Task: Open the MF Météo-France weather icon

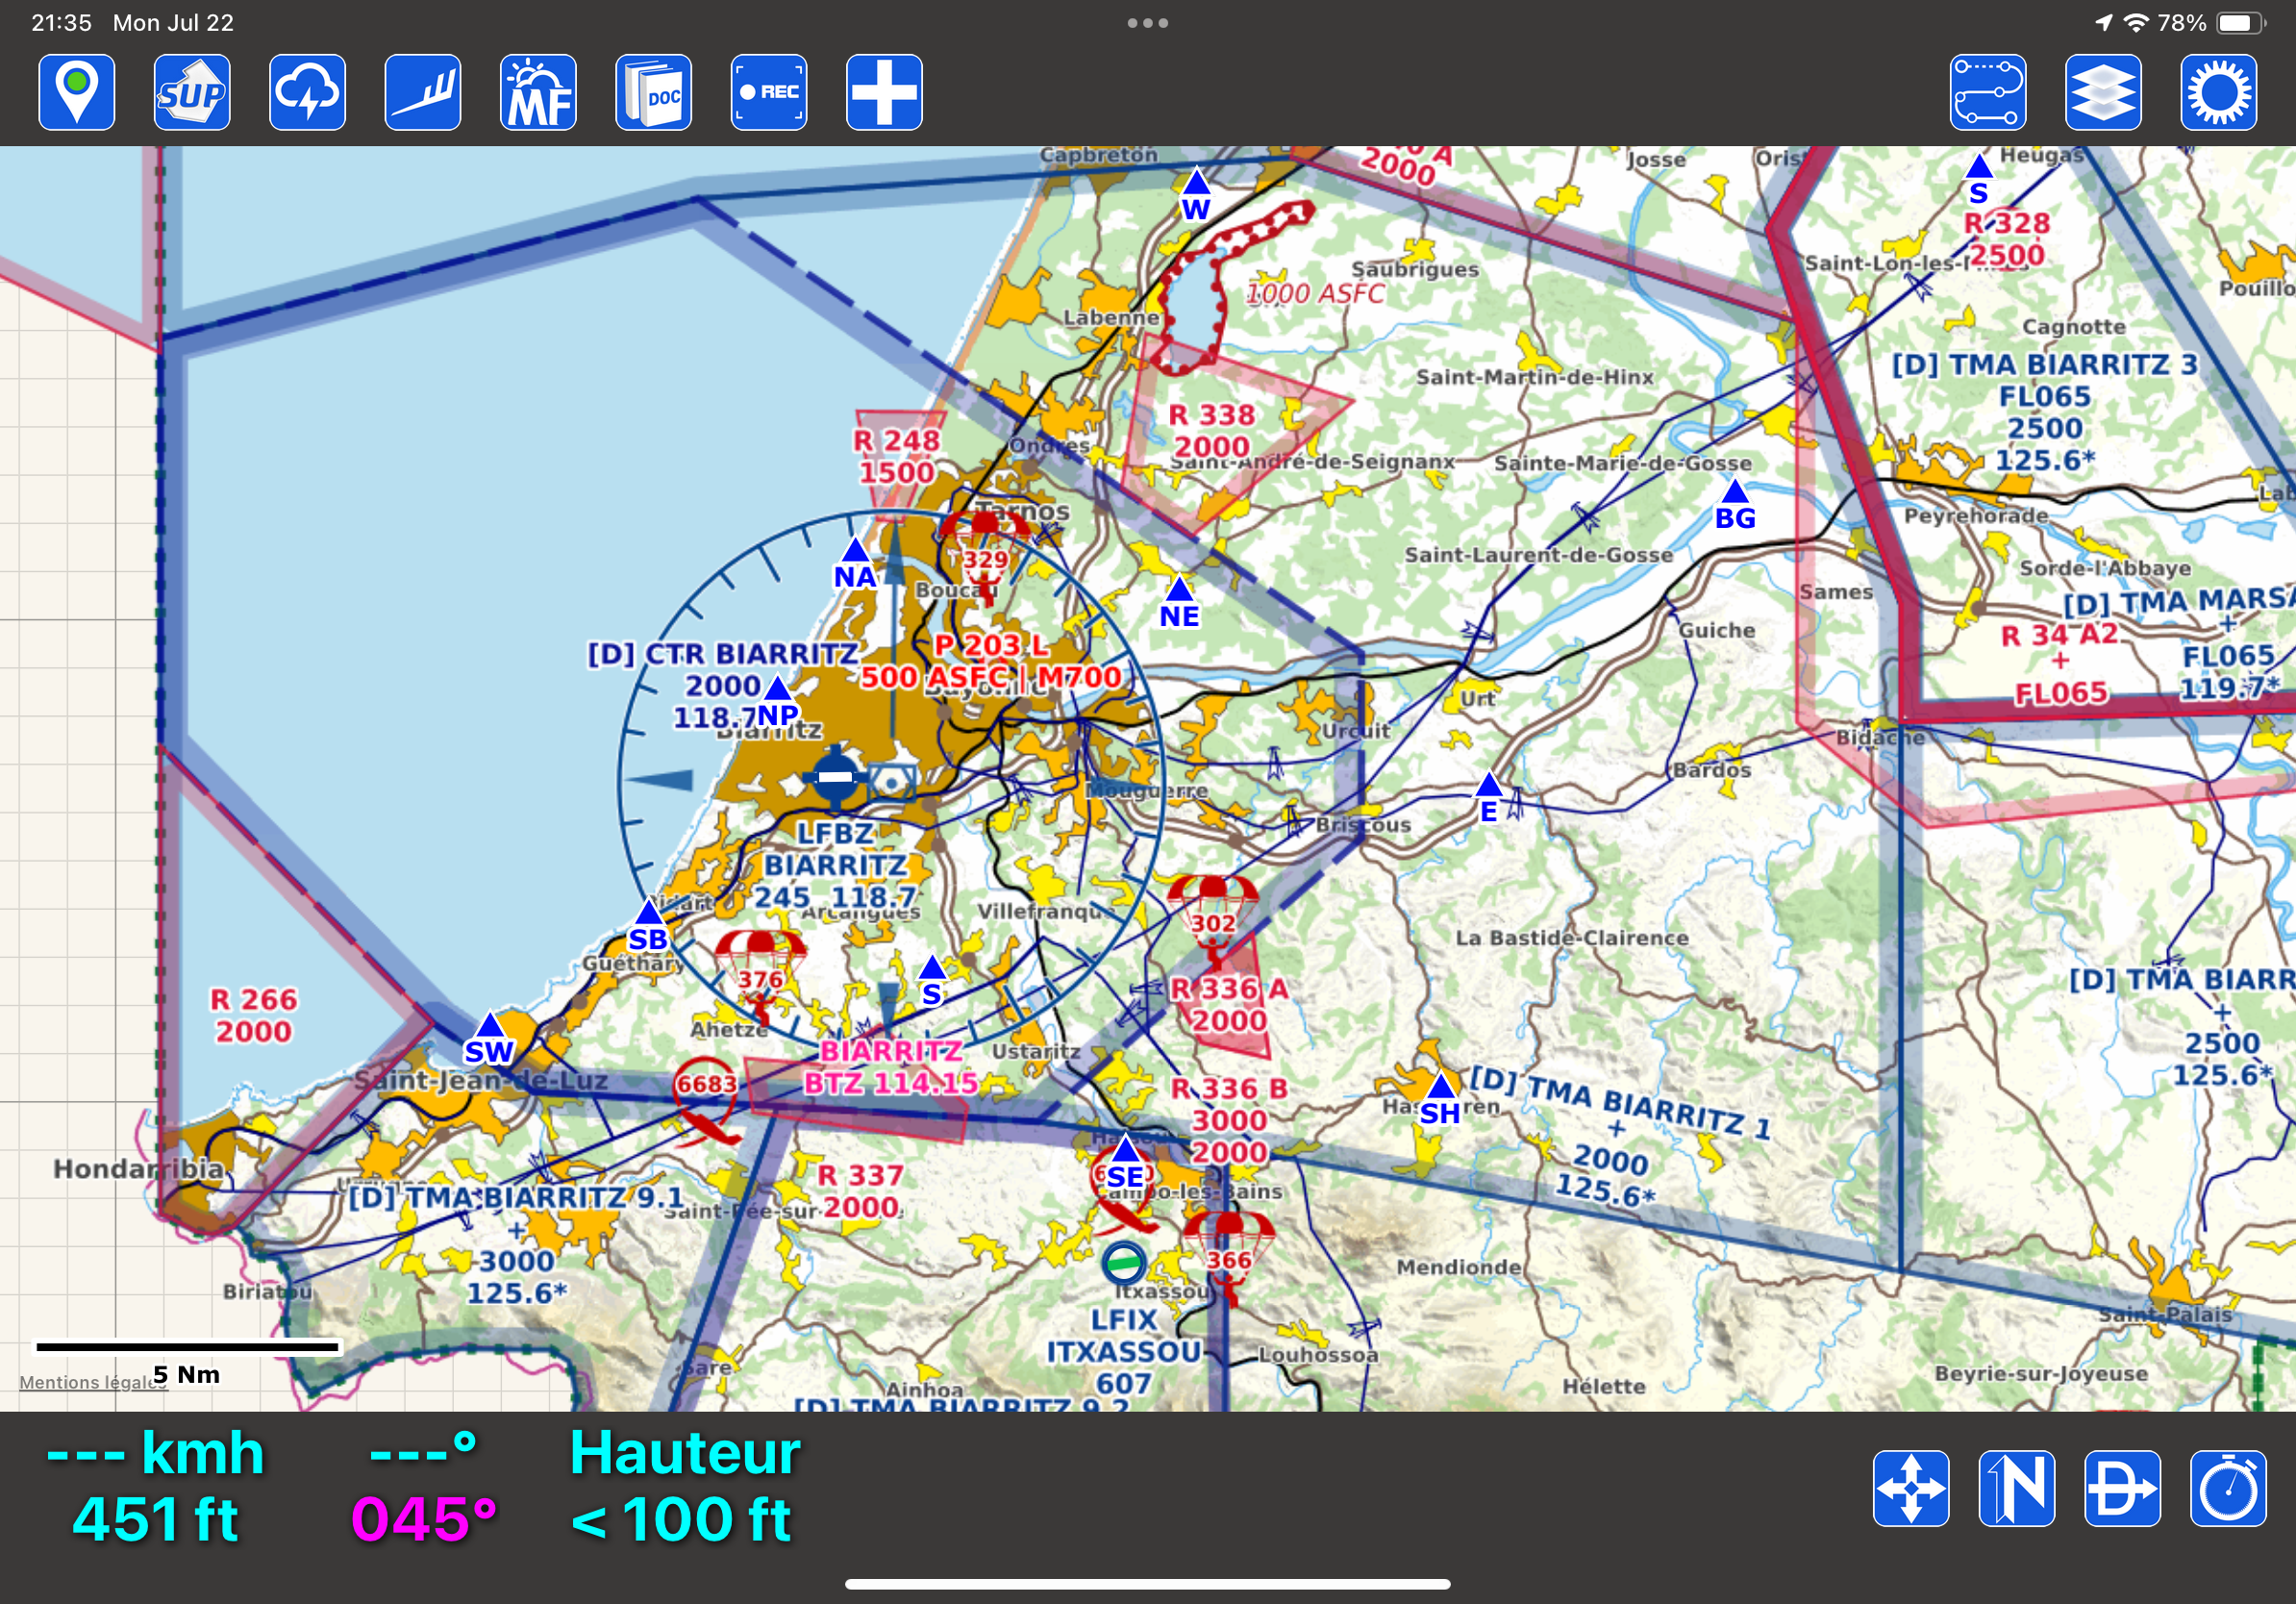Action: 538,92
